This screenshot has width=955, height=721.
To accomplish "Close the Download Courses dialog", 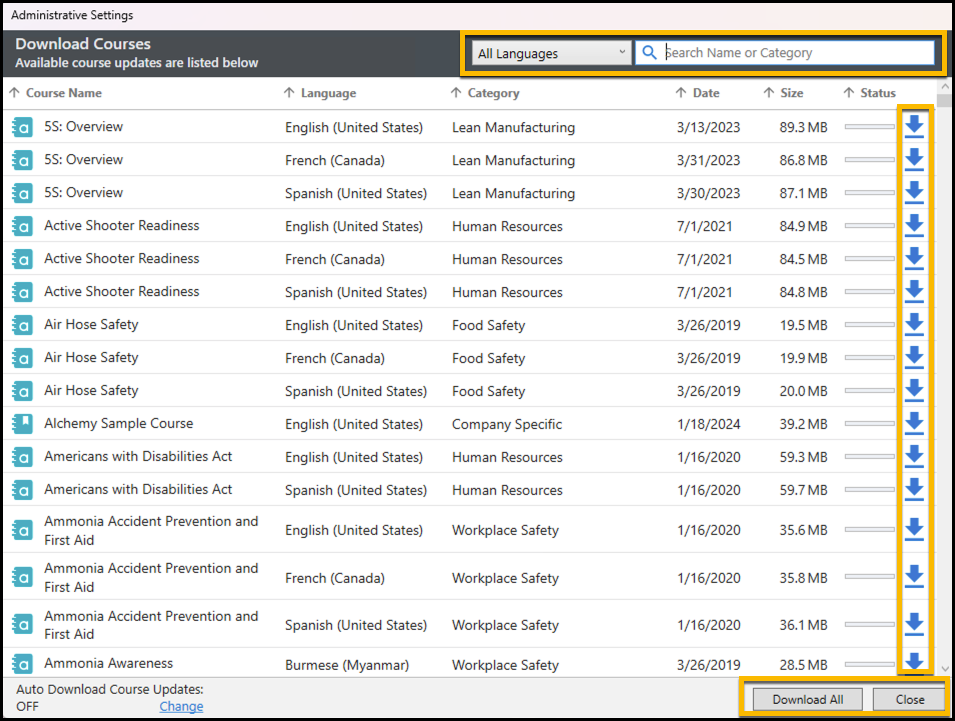I will (x=908, y=698).
